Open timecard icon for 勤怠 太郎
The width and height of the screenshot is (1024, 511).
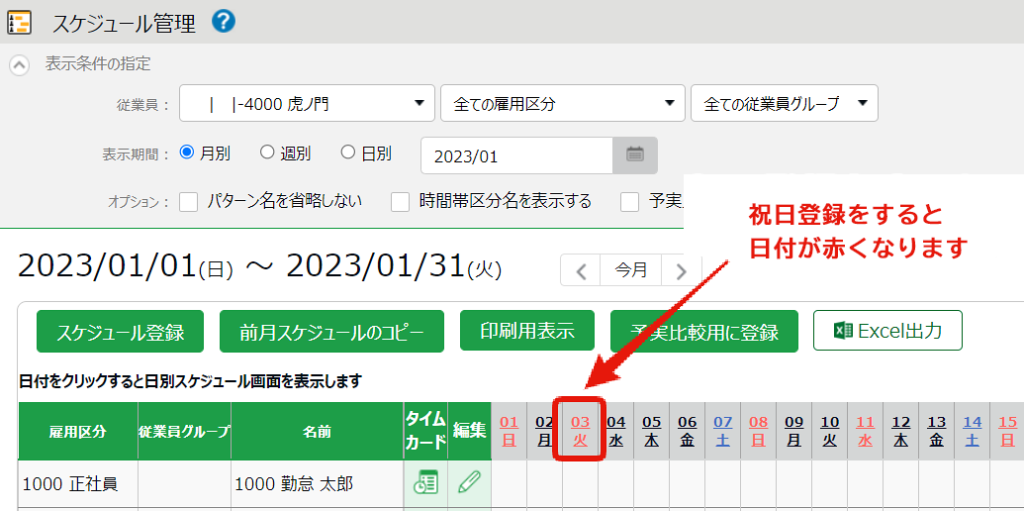tap(425, 484)
